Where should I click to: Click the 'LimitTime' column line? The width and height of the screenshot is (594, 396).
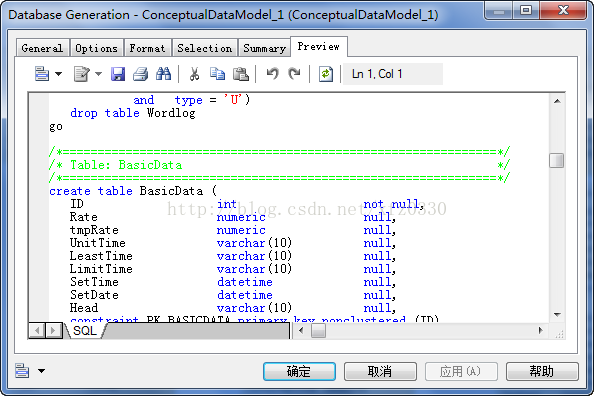pyautogui.click(x=233, y=269)
